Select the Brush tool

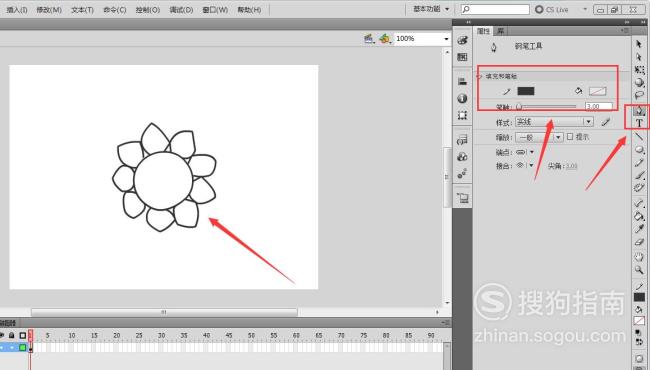coord(639,175)
